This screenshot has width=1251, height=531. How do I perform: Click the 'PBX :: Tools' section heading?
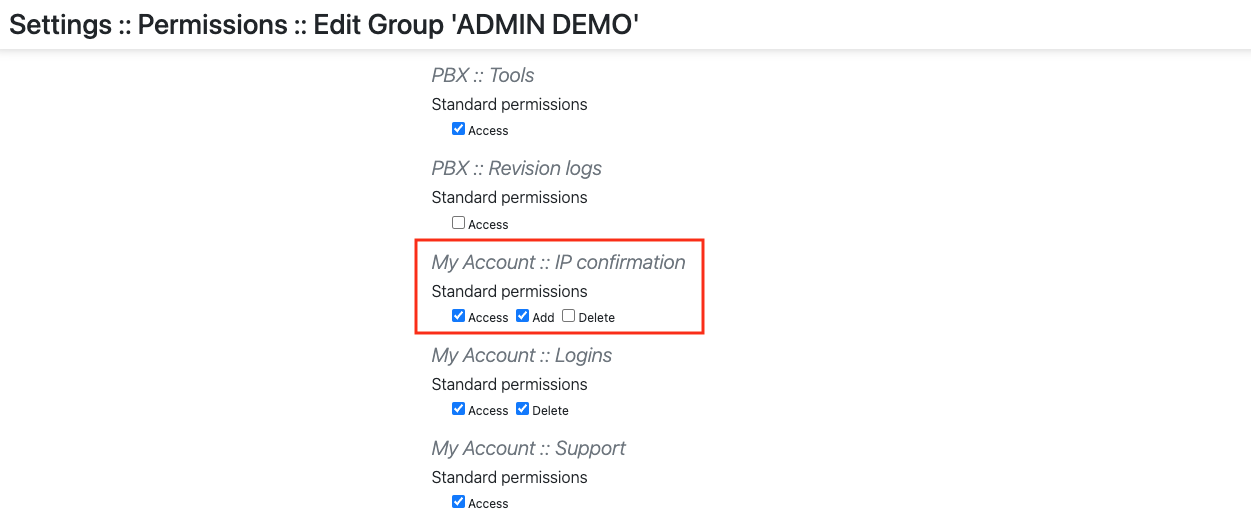[483, 75]
